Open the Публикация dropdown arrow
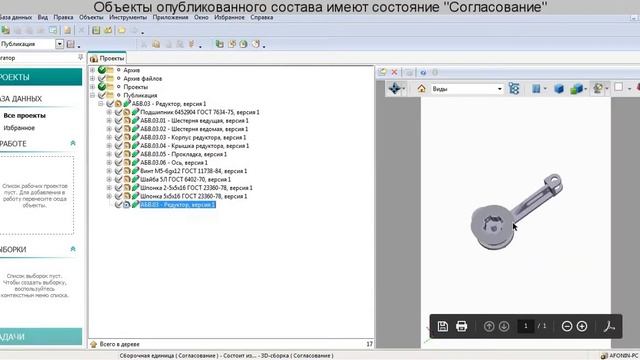 [x=60, y=44]
